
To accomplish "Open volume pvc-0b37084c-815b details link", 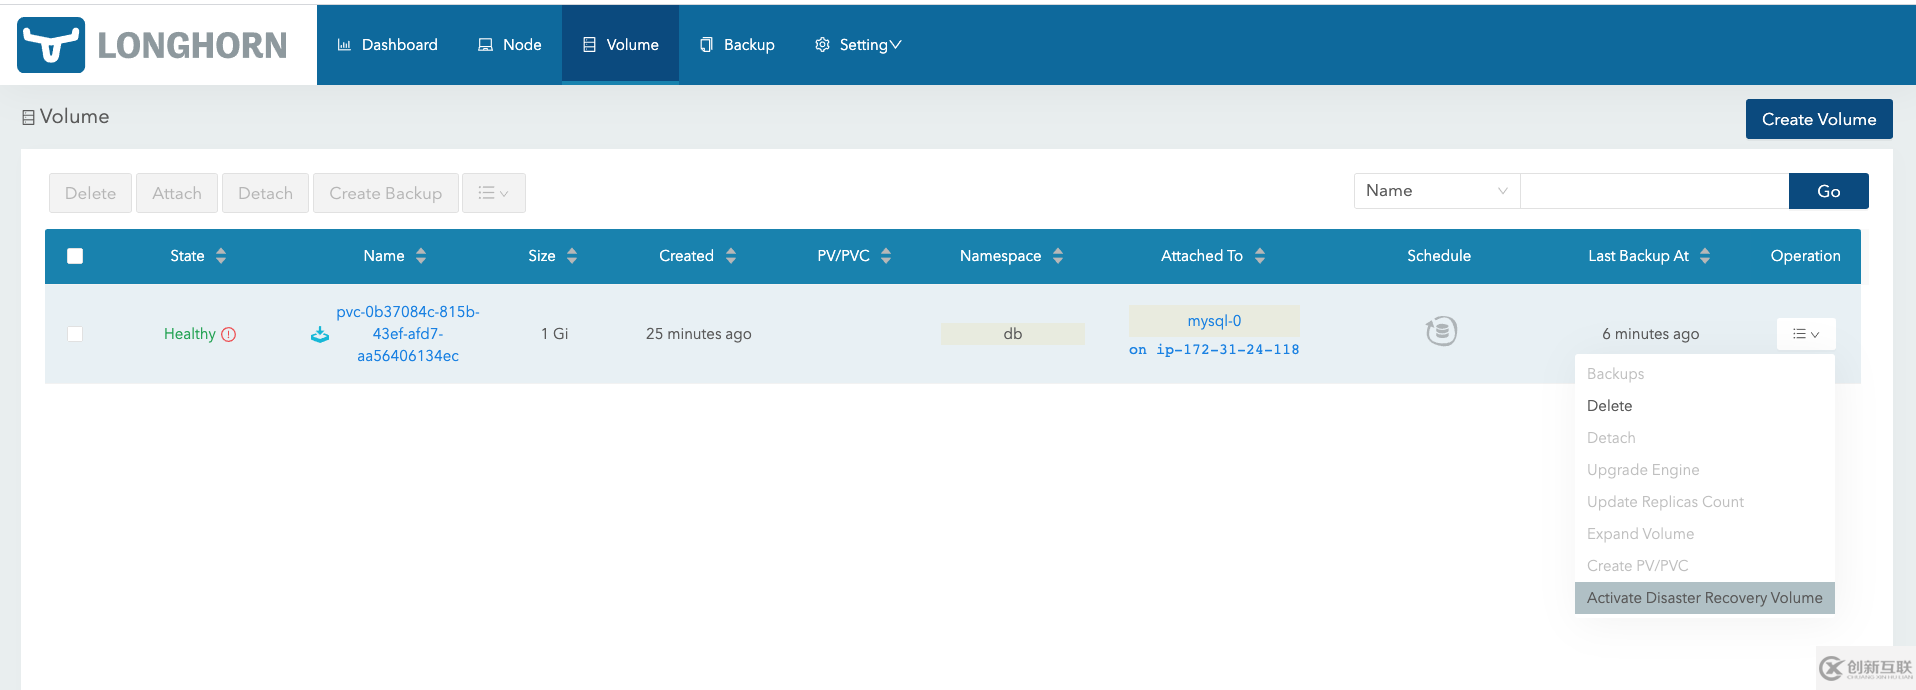I will pos(408,334).
